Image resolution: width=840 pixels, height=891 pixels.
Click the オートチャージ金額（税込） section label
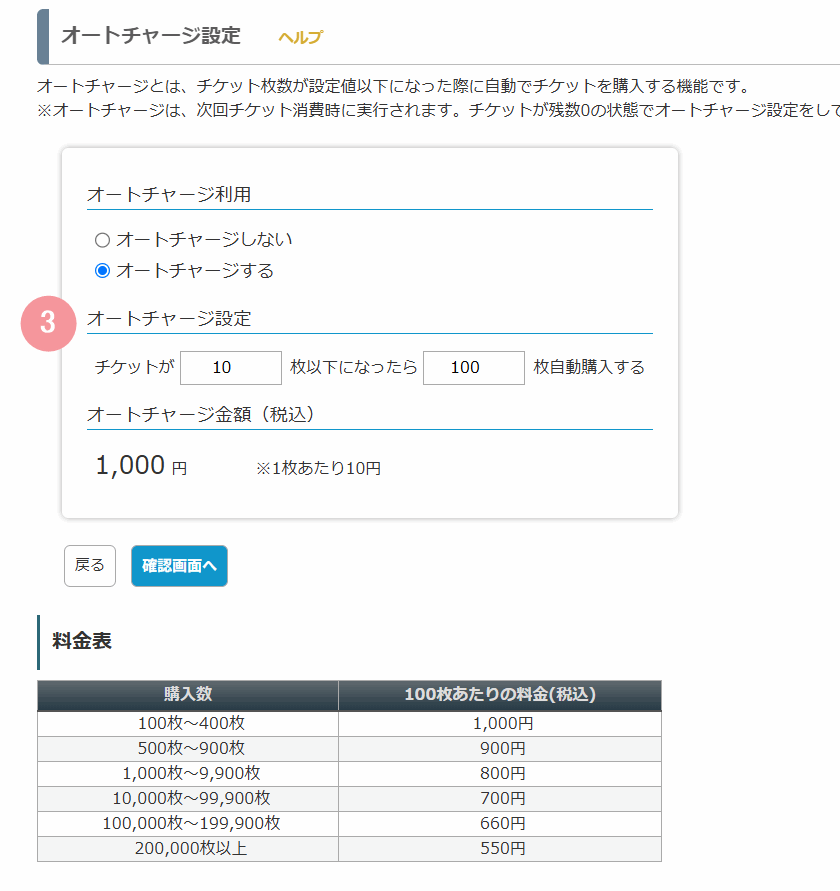click(x=200, y=415)
